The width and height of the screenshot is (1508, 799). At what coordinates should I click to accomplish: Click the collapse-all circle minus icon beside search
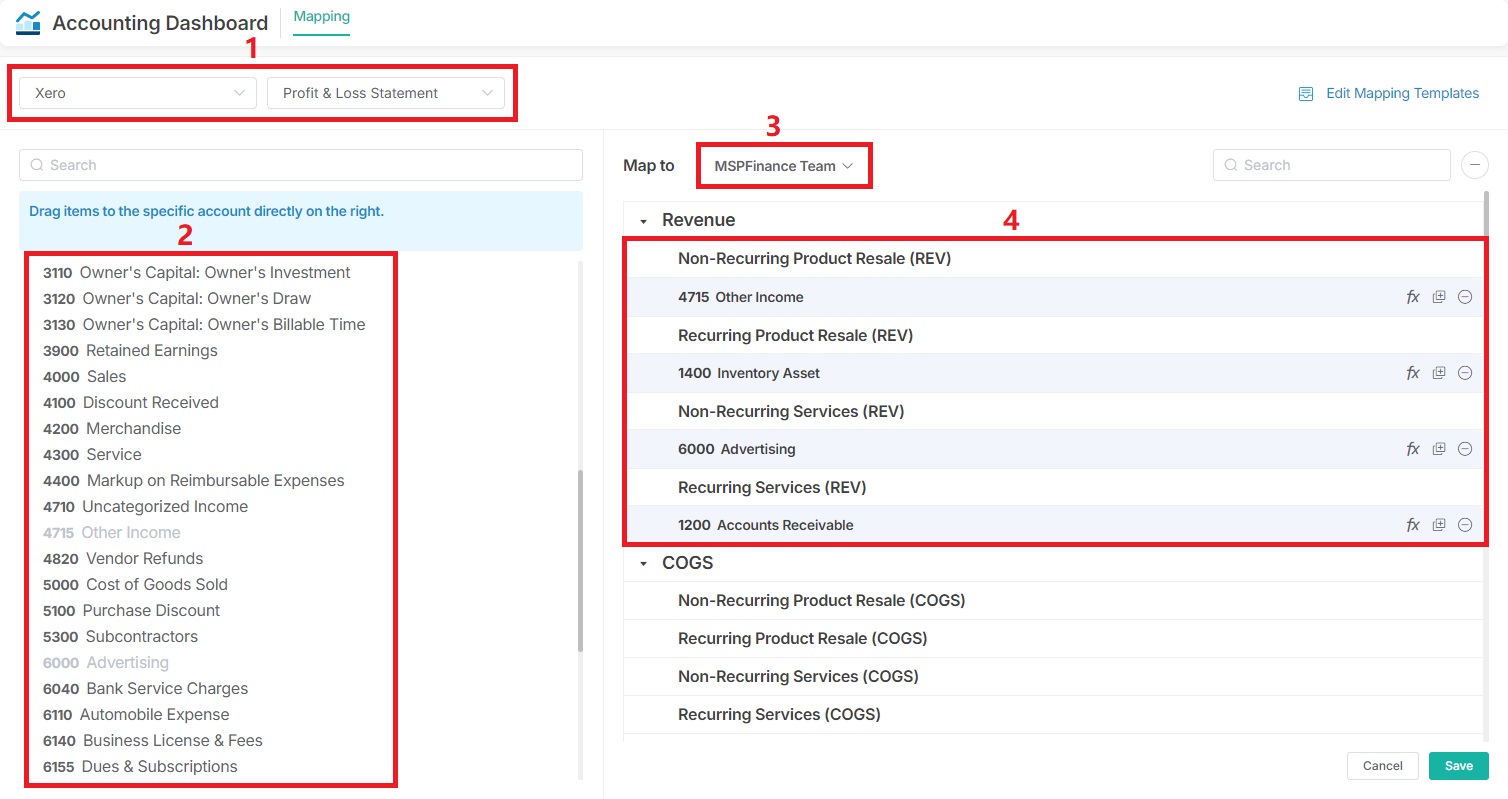(1475, 165)
